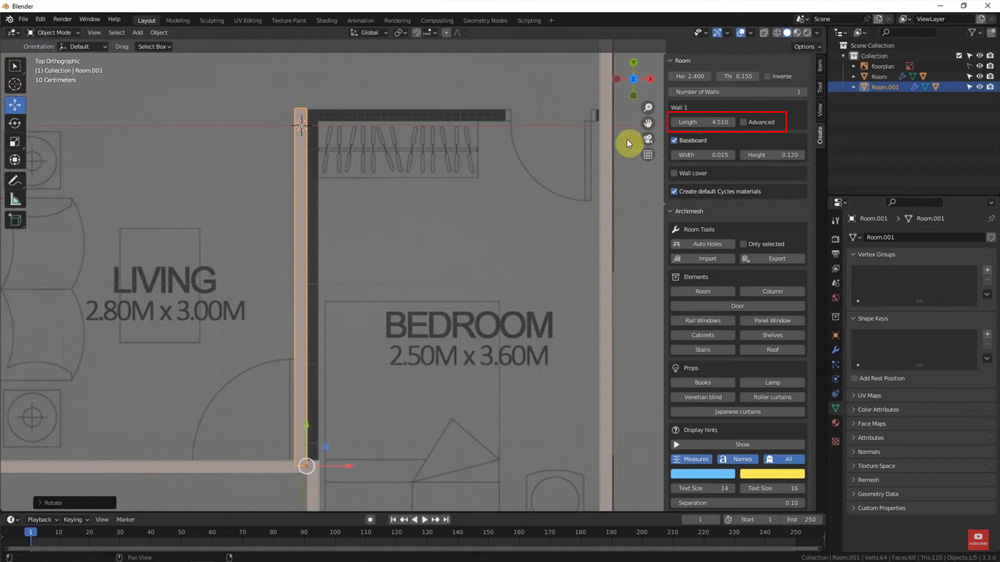Enable the Advanced wall checkbox
The image size is (1000, 562).
(743, 122)
